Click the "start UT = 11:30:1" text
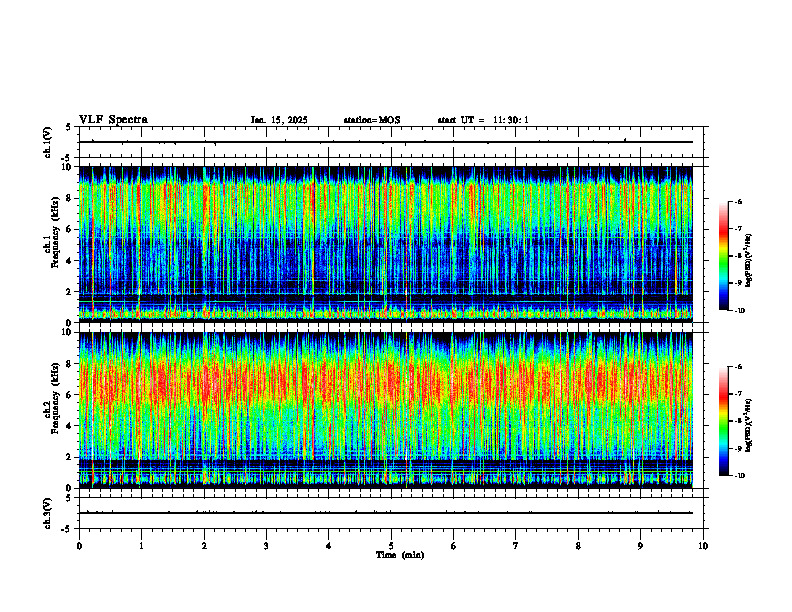Image resolution: width=792 pixels, height=612 pixels. click(483, 120)
